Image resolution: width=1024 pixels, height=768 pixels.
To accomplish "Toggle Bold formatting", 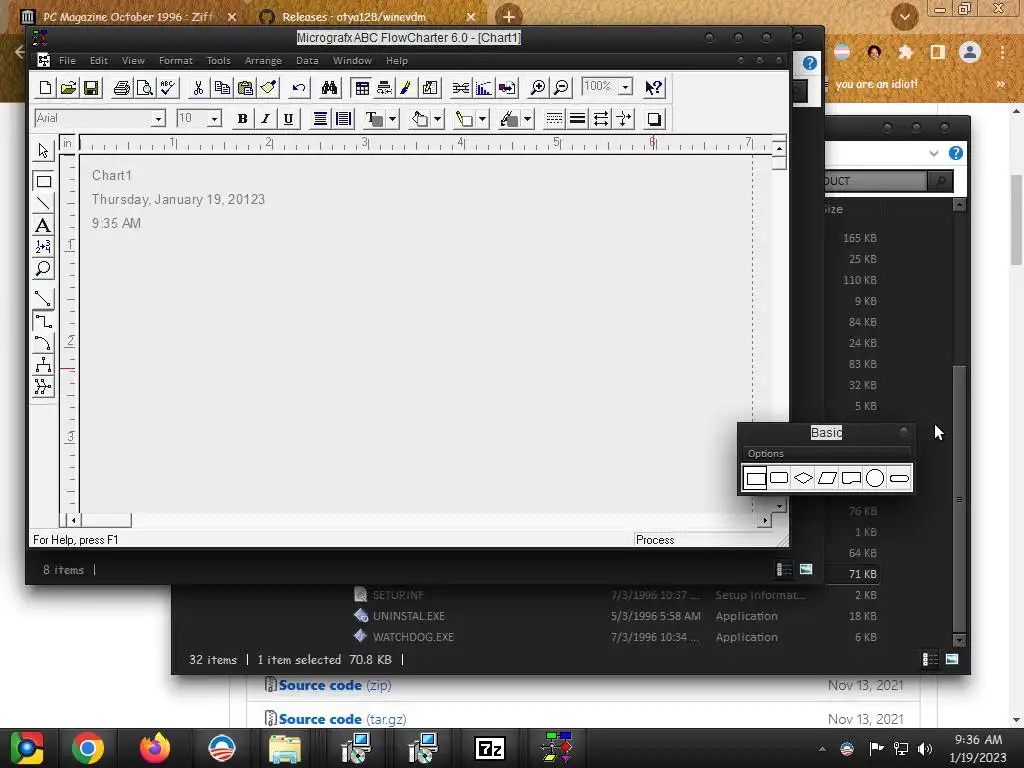I will click(x=242, y=119).
